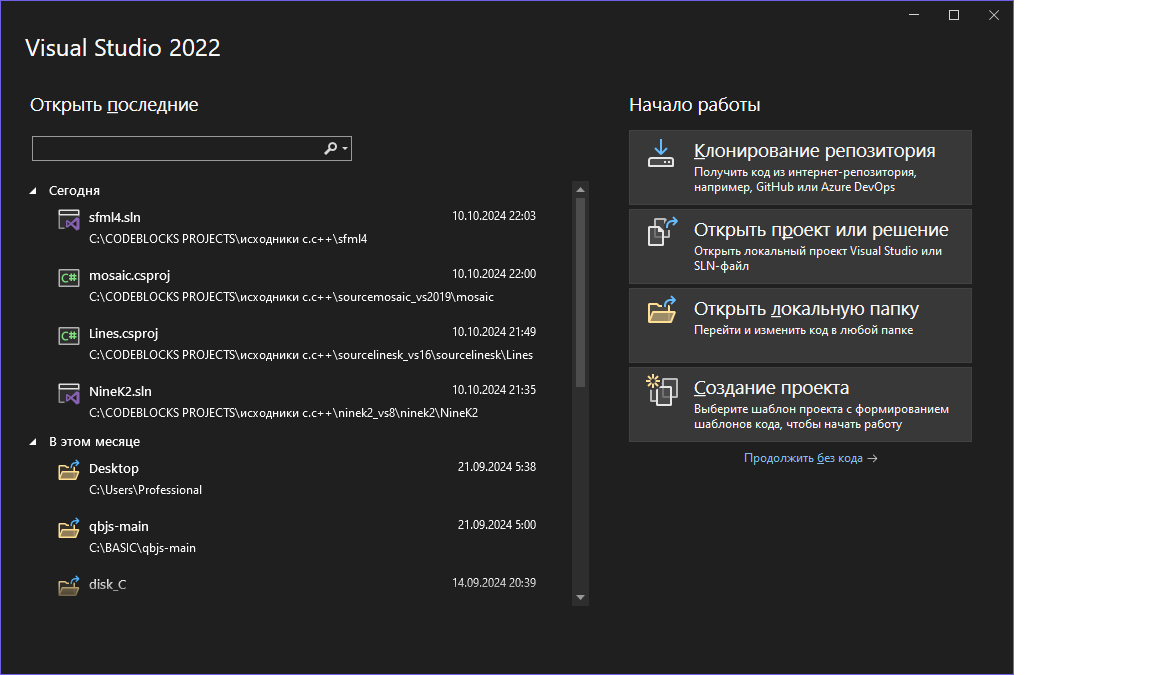The image size is (1152, 675).
Task: Click the open project or solution icon
Action: pyautogui.click(x=662, y=232)
